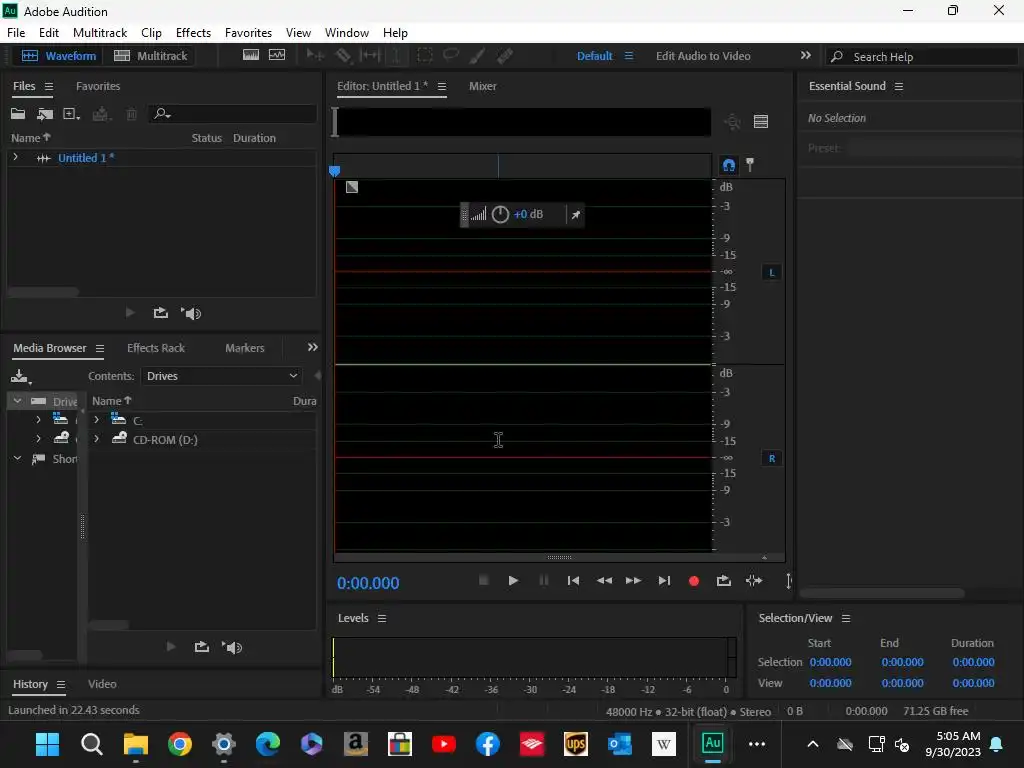The image size is (1024, 768).
Task: Click the Rewind transport button
Action: point(604,581)
